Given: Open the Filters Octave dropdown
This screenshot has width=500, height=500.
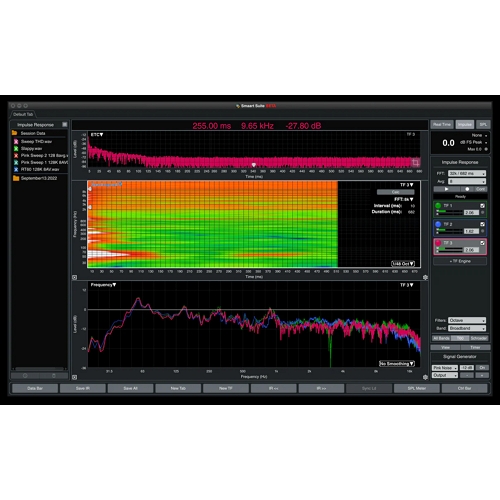Looking at the screenshot, I should (467, 320).
